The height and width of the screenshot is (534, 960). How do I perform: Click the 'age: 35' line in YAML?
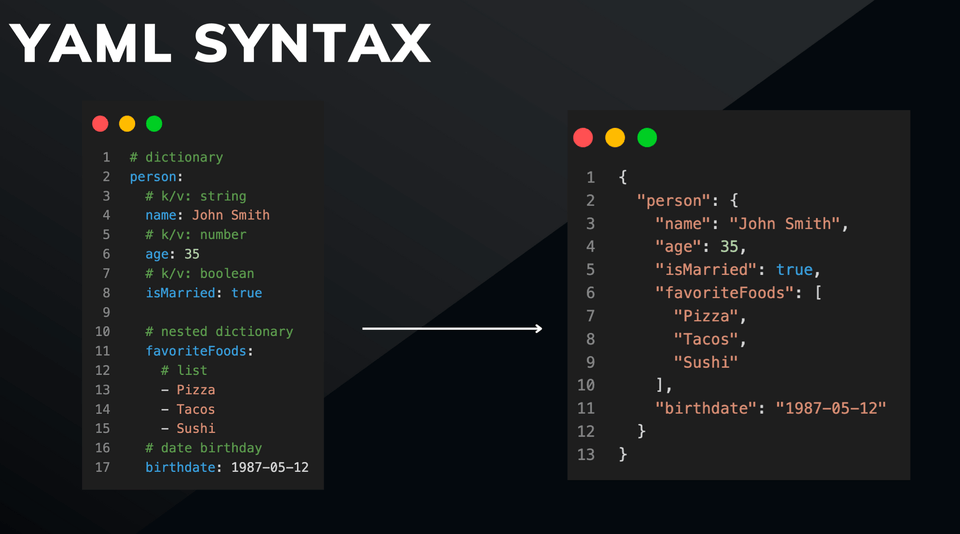(172, 254)
